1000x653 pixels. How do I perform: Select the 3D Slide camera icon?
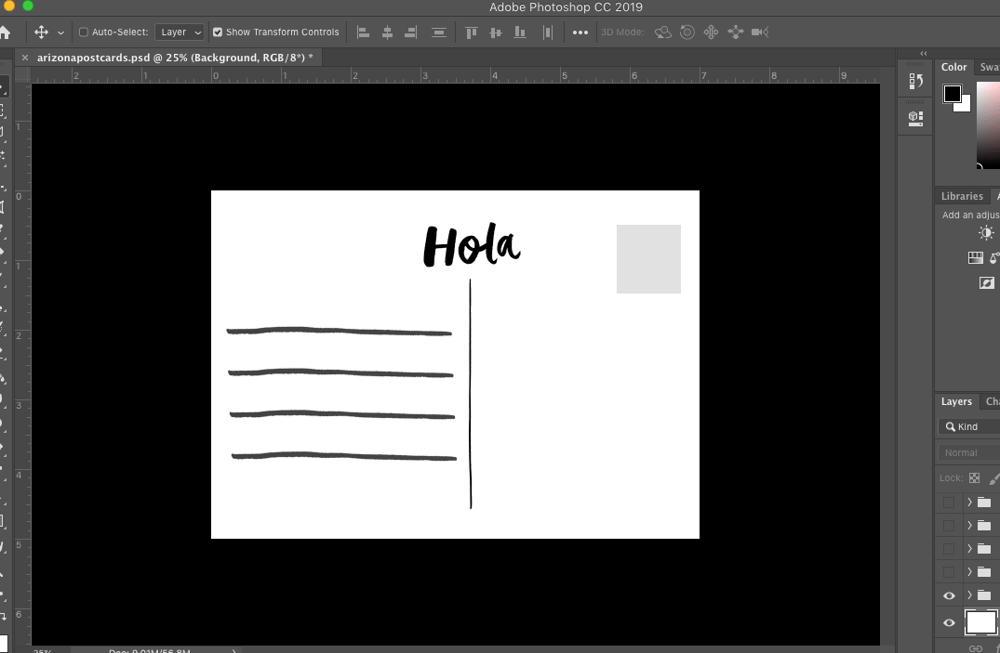[735, 32]
